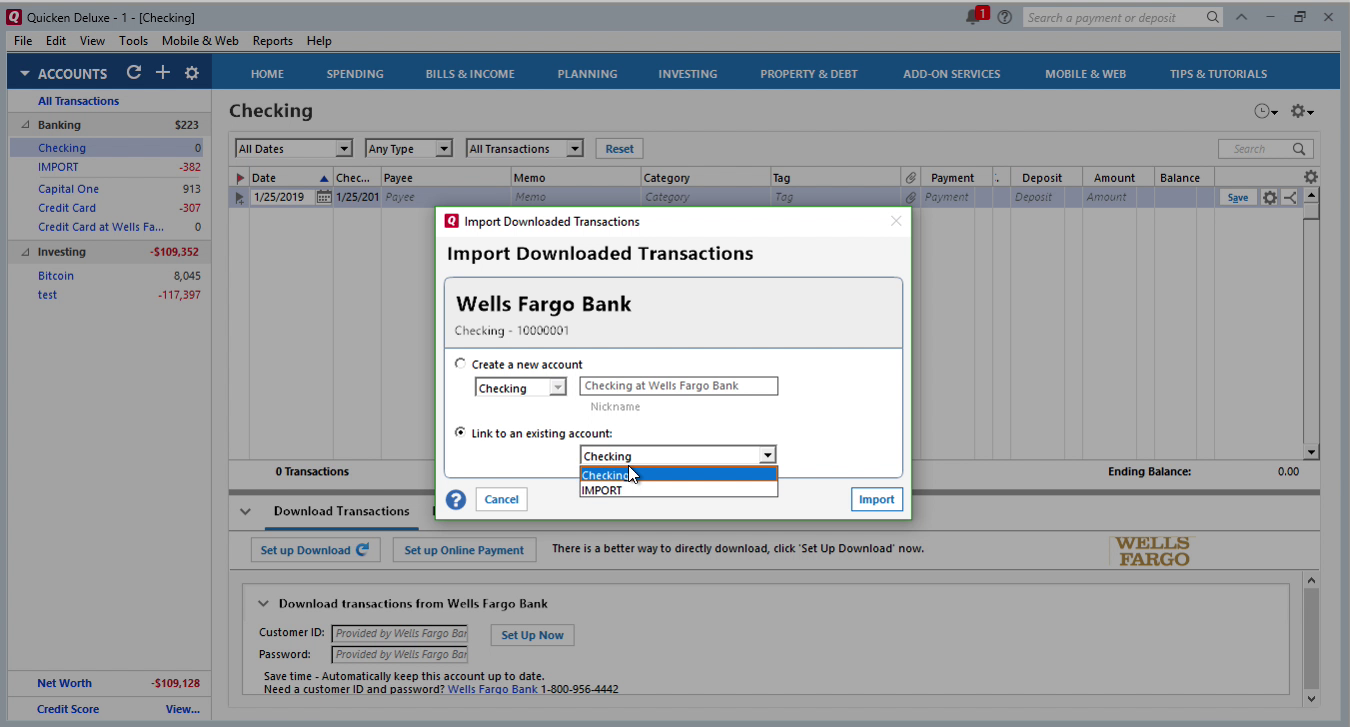
Task: Collapse the Download Transactions panel chevron
Action: [245, 511]
